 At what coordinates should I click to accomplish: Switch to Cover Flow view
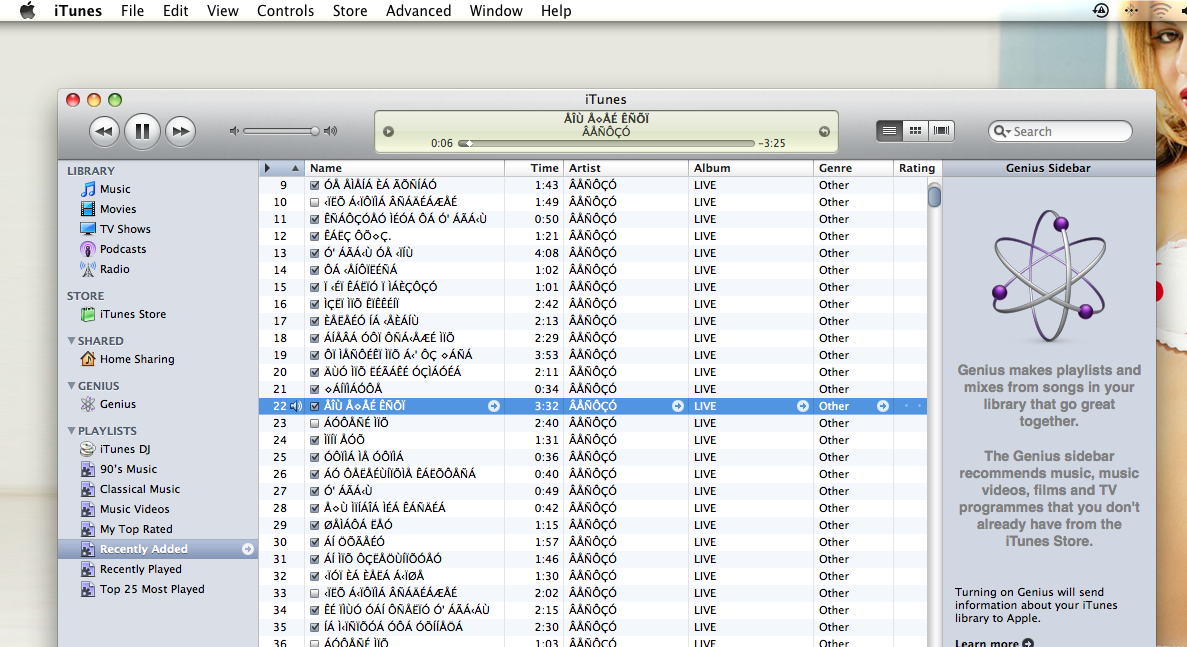(x=941, y=131)
